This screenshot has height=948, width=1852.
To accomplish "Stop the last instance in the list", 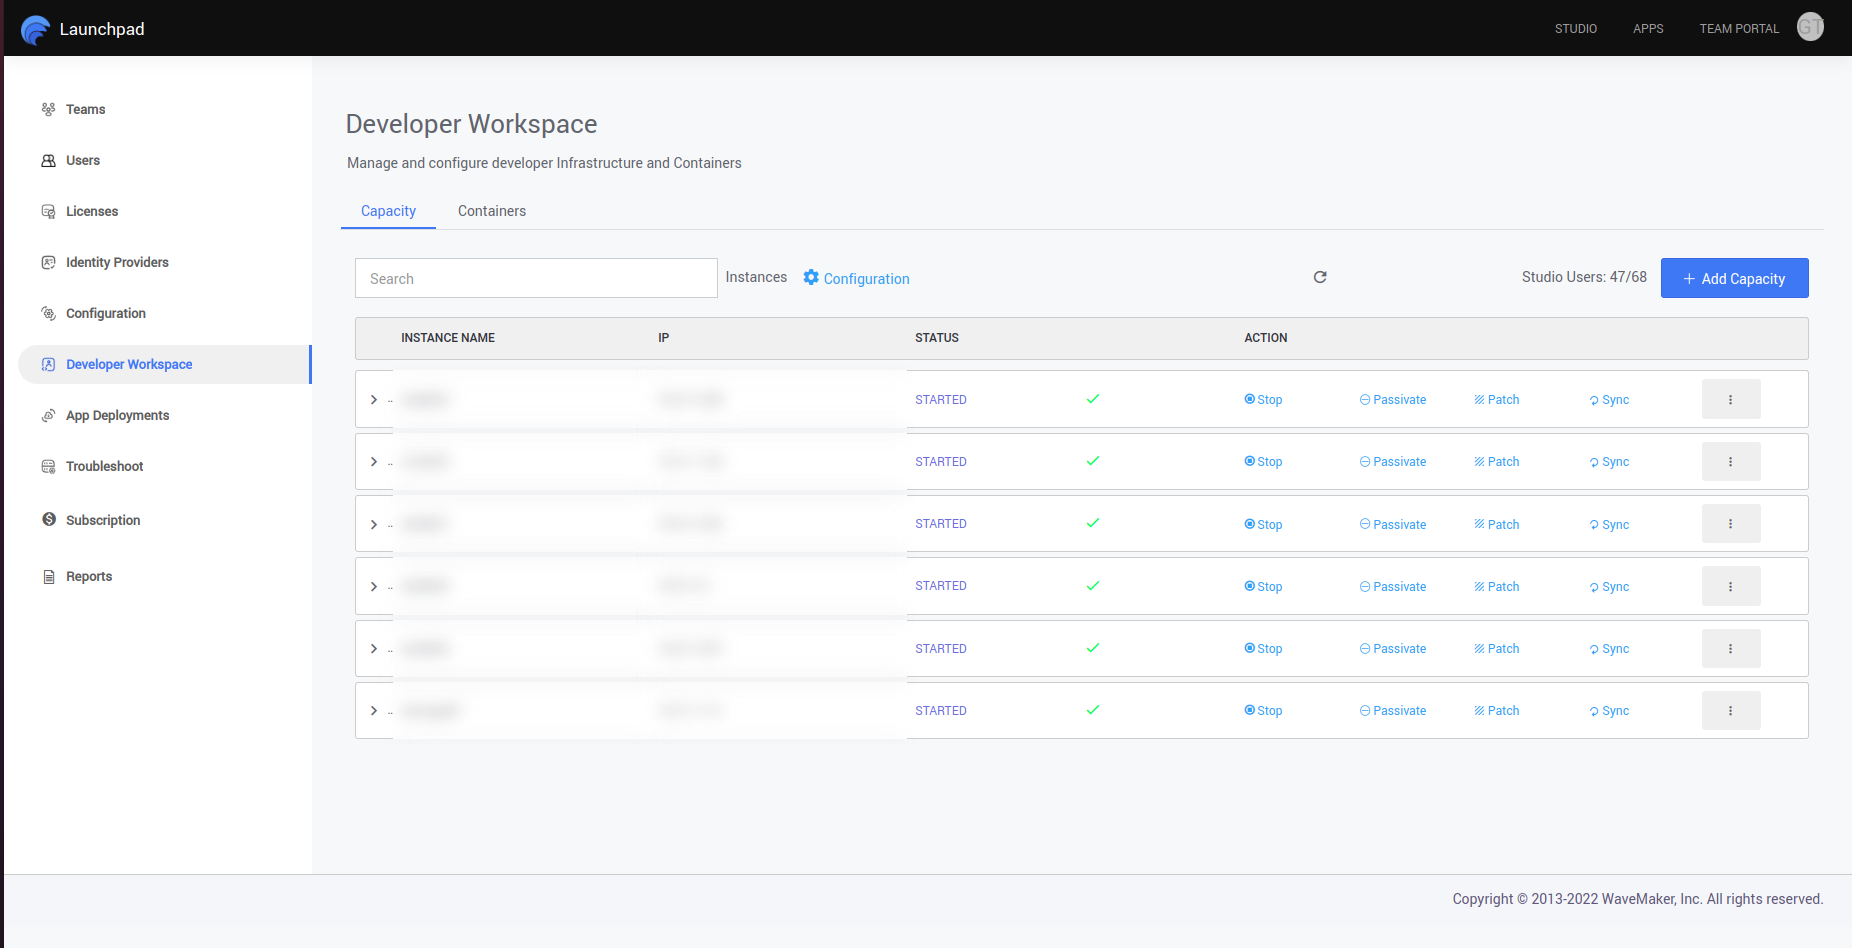I will point(1263,710).
